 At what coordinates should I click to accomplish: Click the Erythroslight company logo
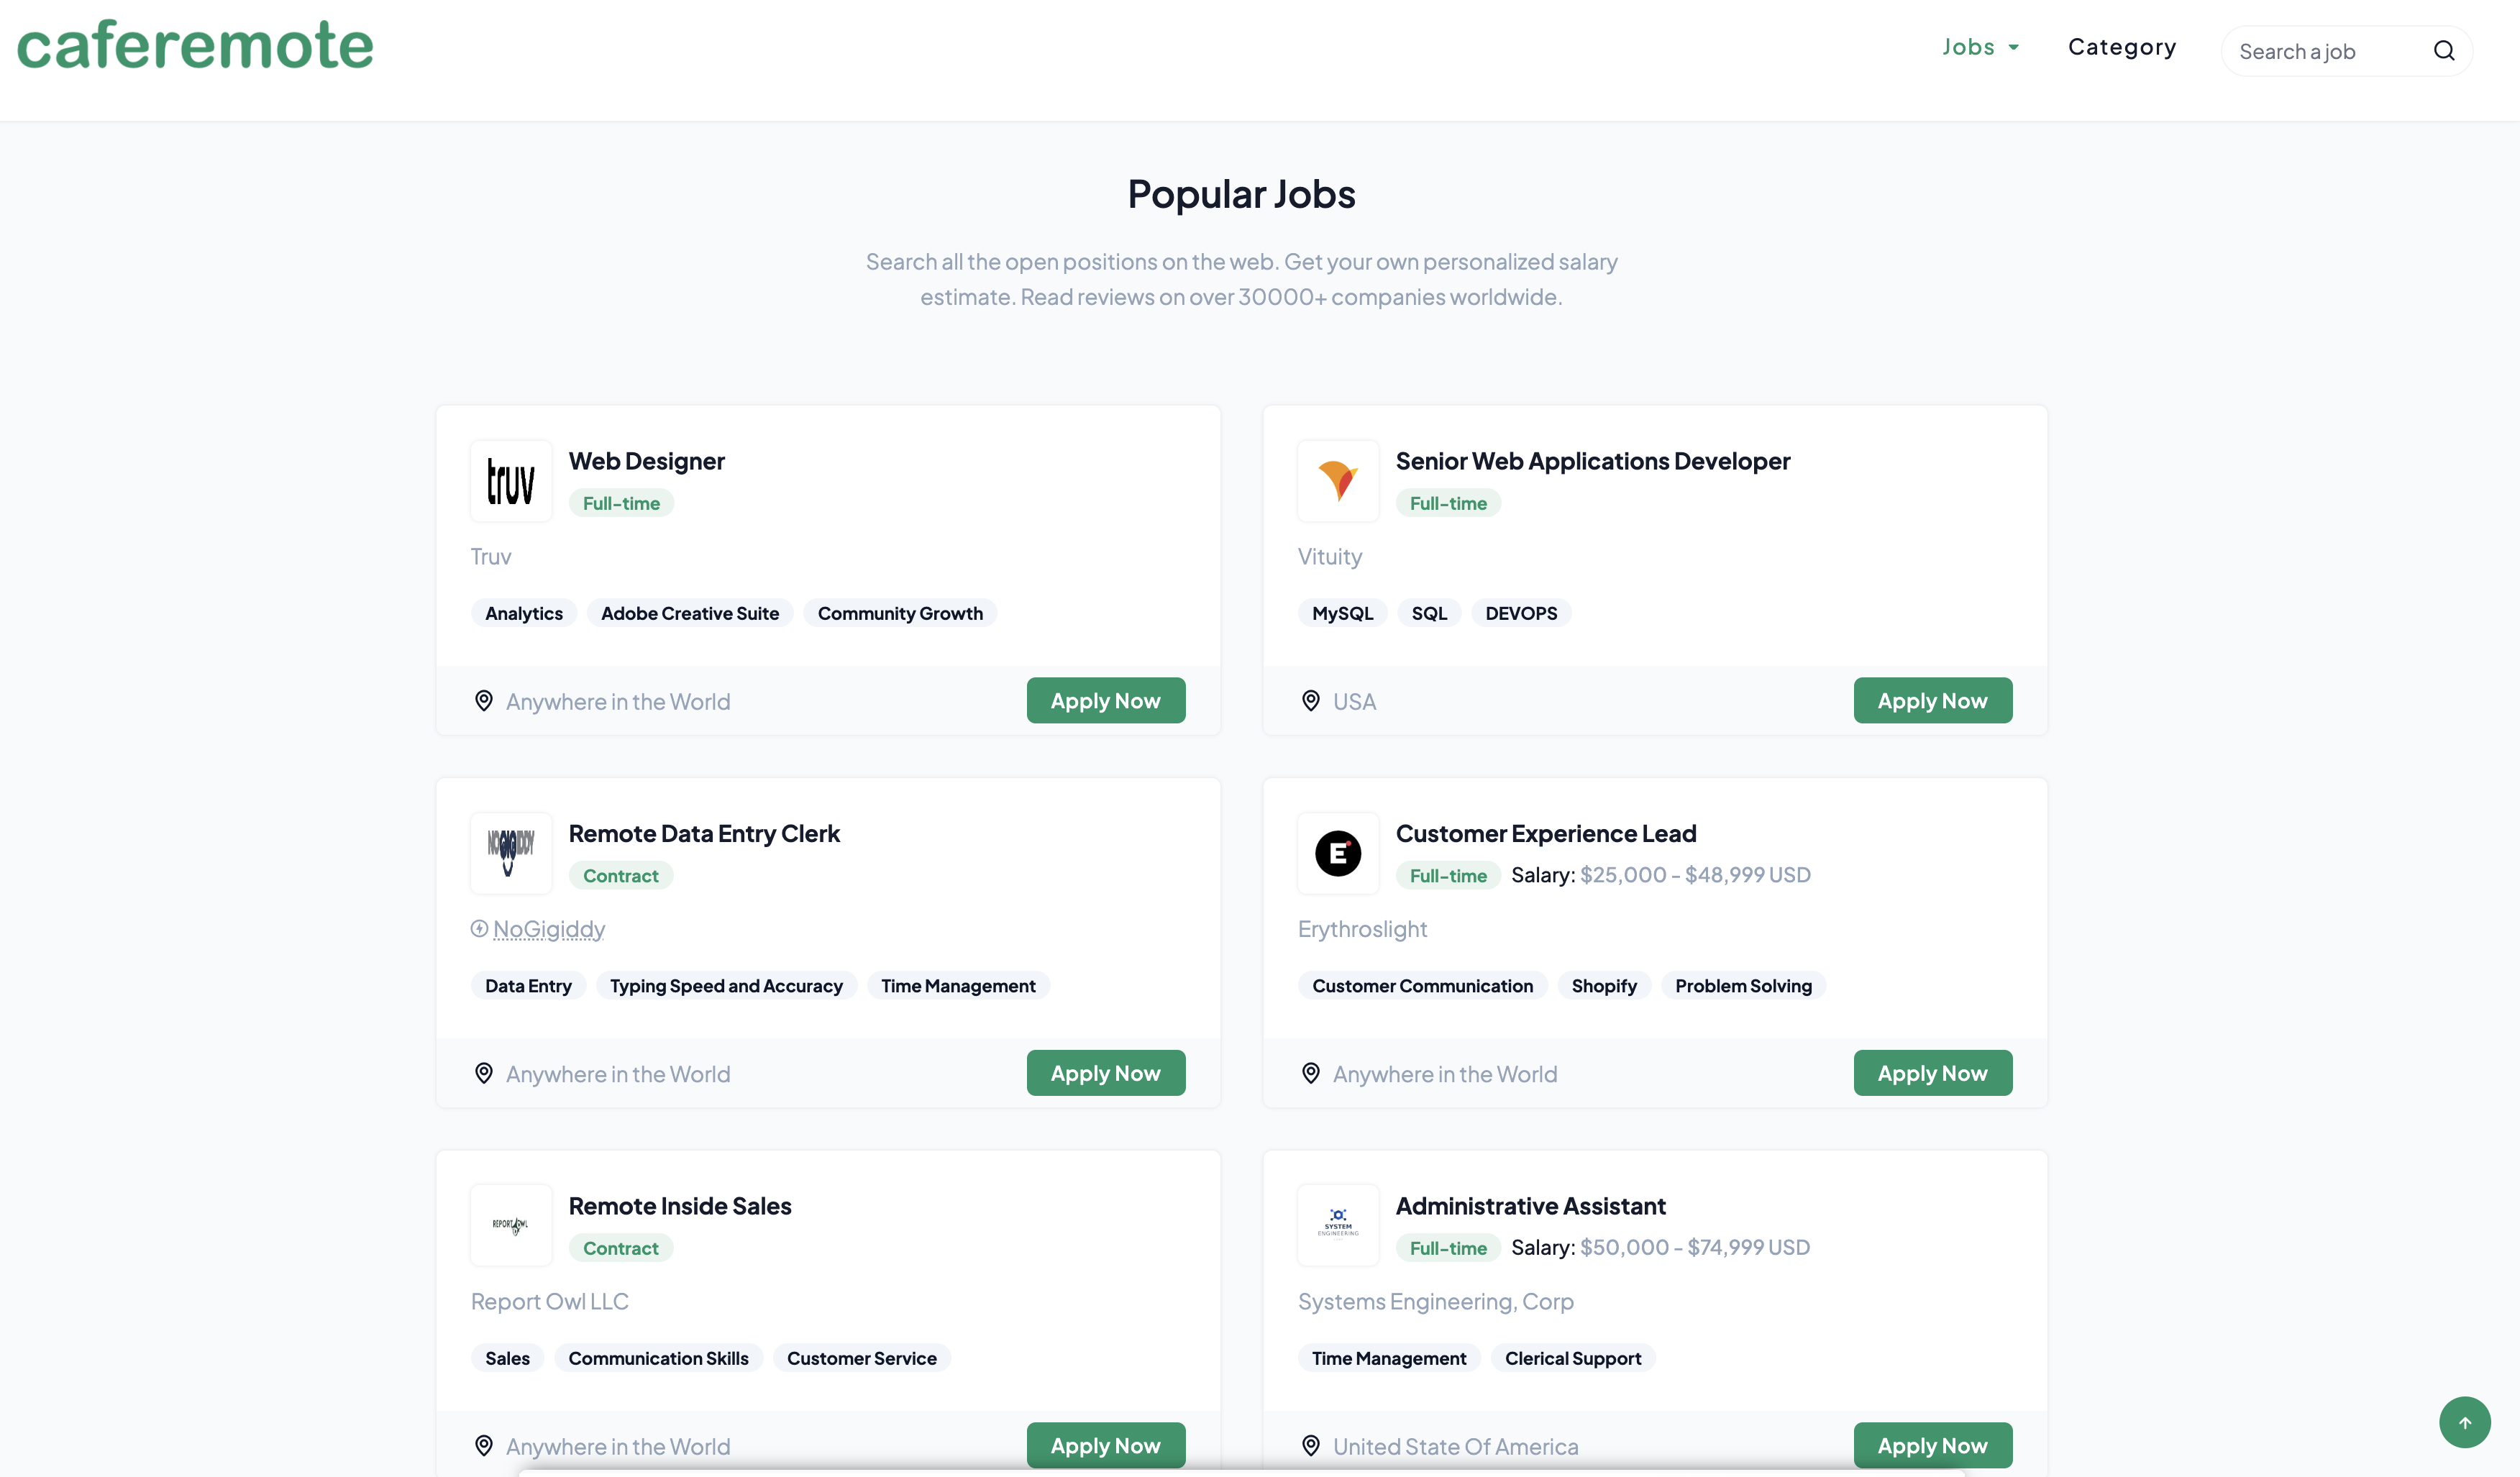click(1337, 853)
